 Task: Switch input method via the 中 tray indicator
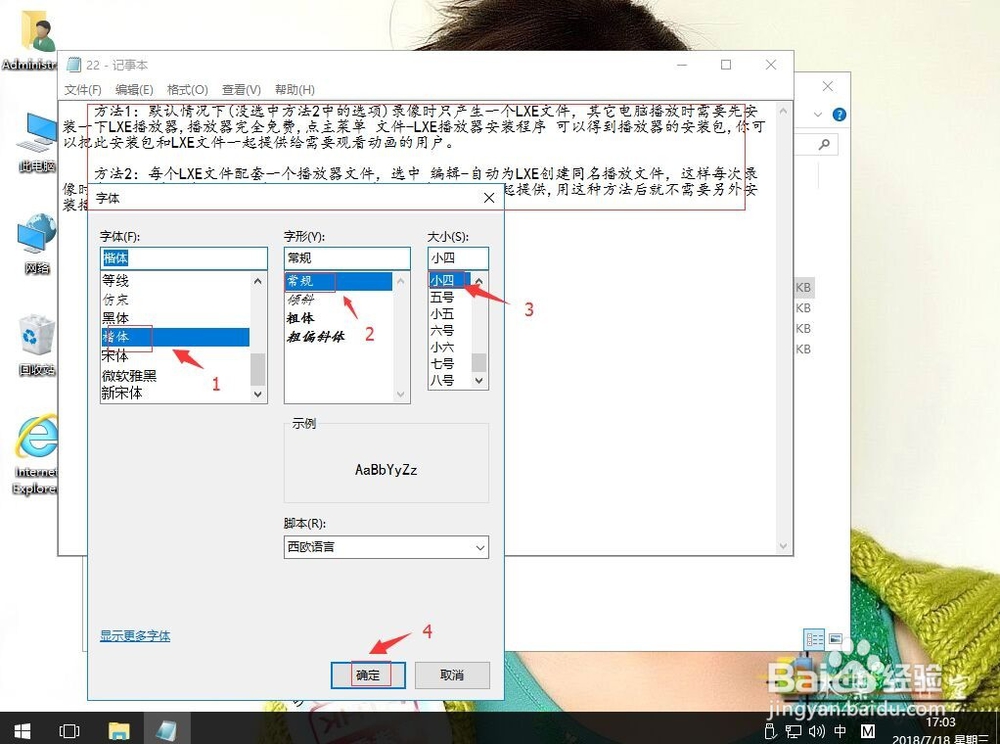coord(840,731)
